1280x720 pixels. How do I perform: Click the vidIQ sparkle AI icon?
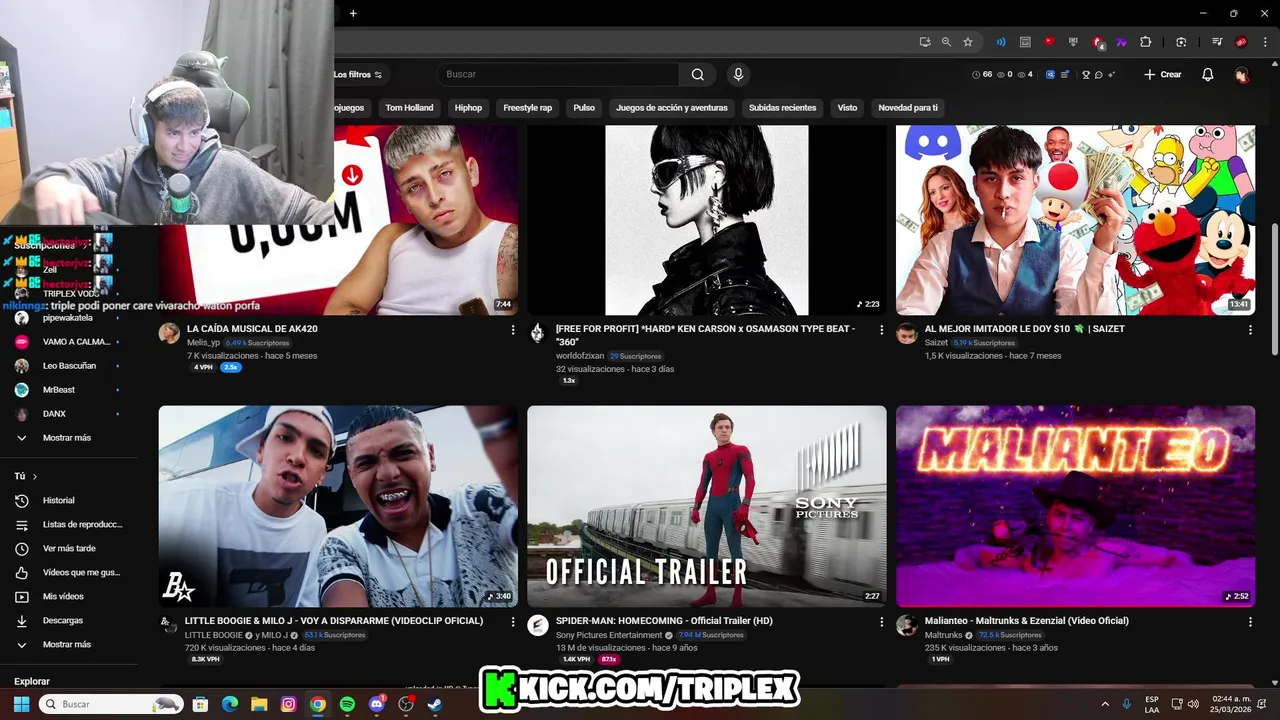click(1111, 75)
